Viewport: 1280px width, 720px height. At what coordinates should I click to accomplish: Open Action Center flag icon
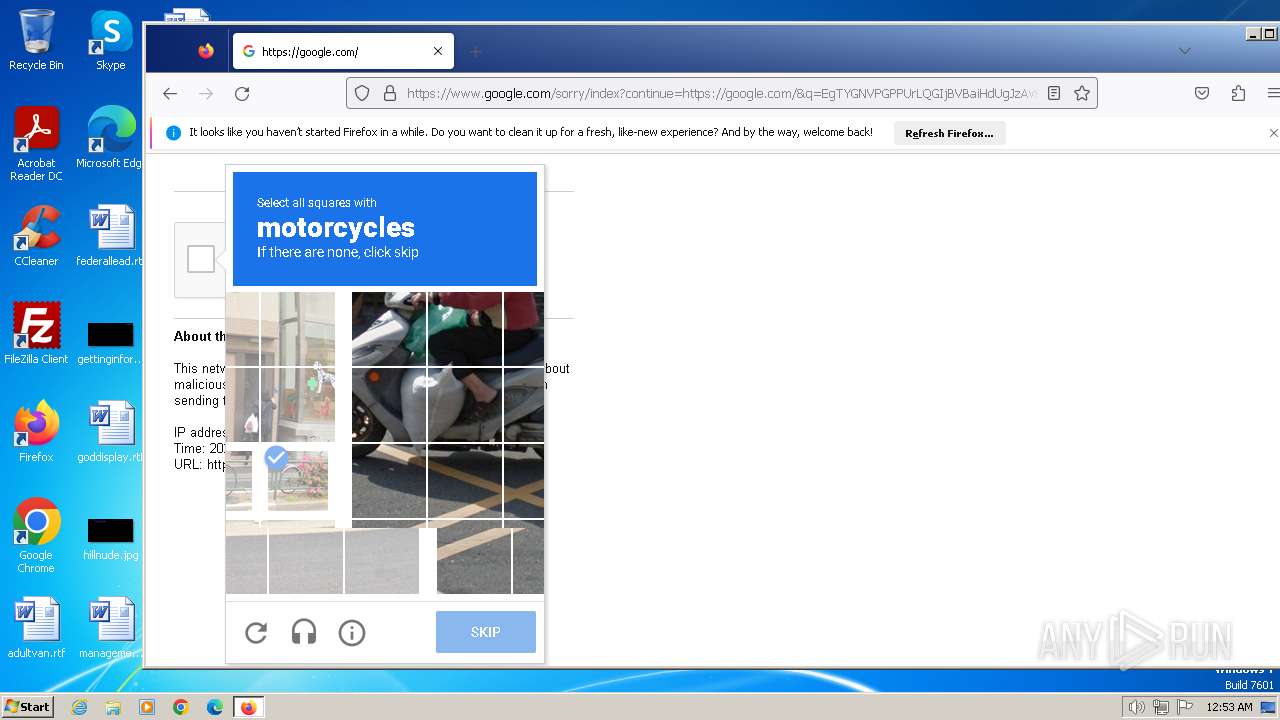click(x=1185, y=707)
